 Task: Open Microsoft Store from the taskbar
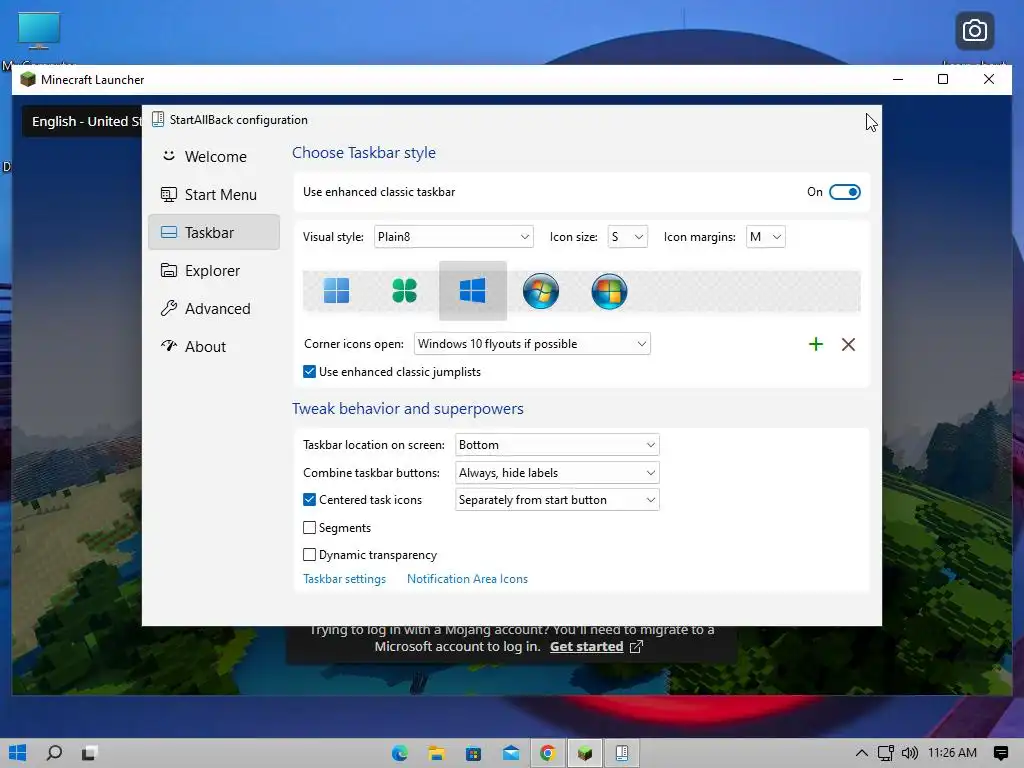[x=473, y=754]
